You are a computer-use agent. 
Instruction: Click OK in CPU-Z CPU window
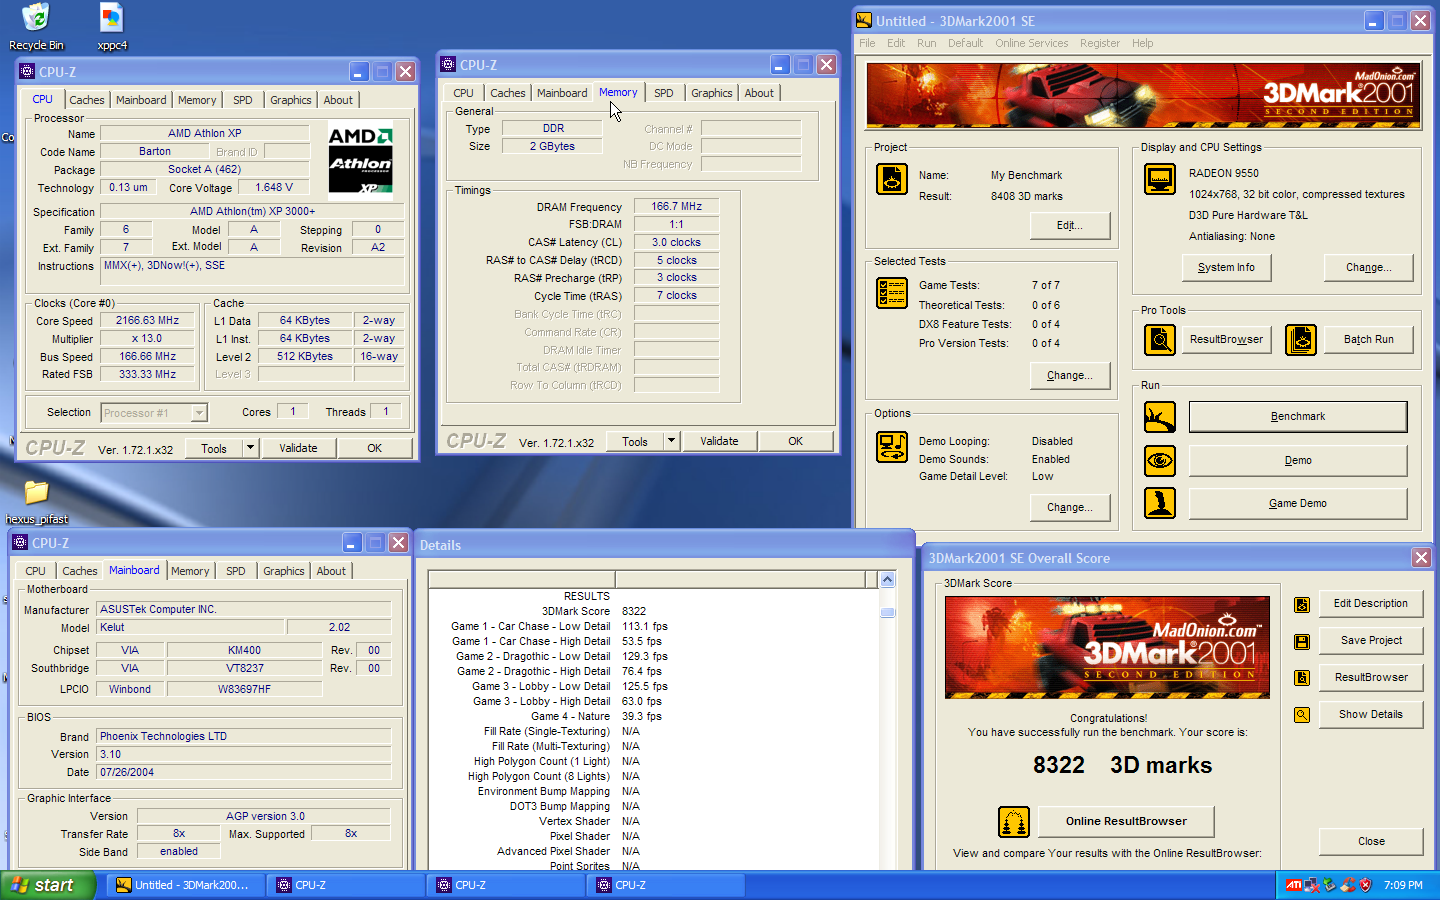(374, 448)
